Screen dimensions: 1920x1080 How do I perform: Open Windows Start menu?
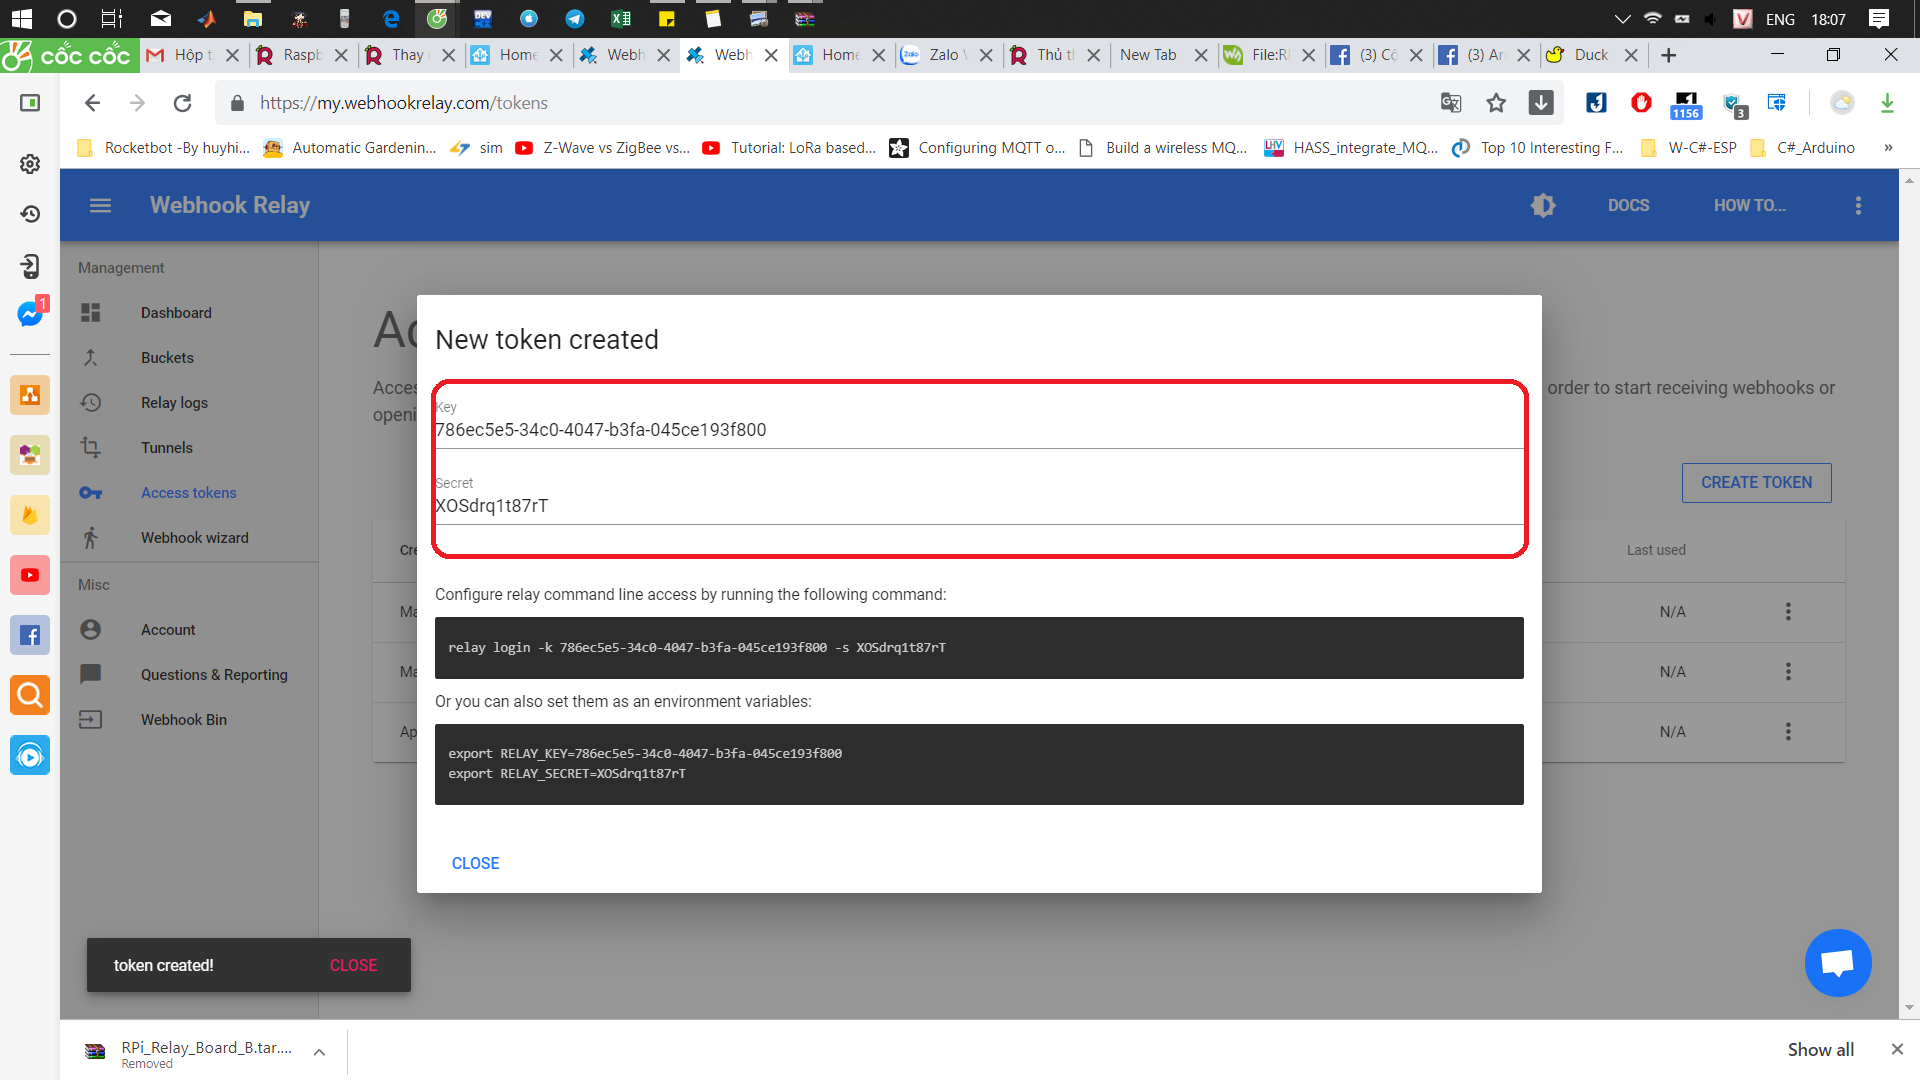(x=21, y=18)
